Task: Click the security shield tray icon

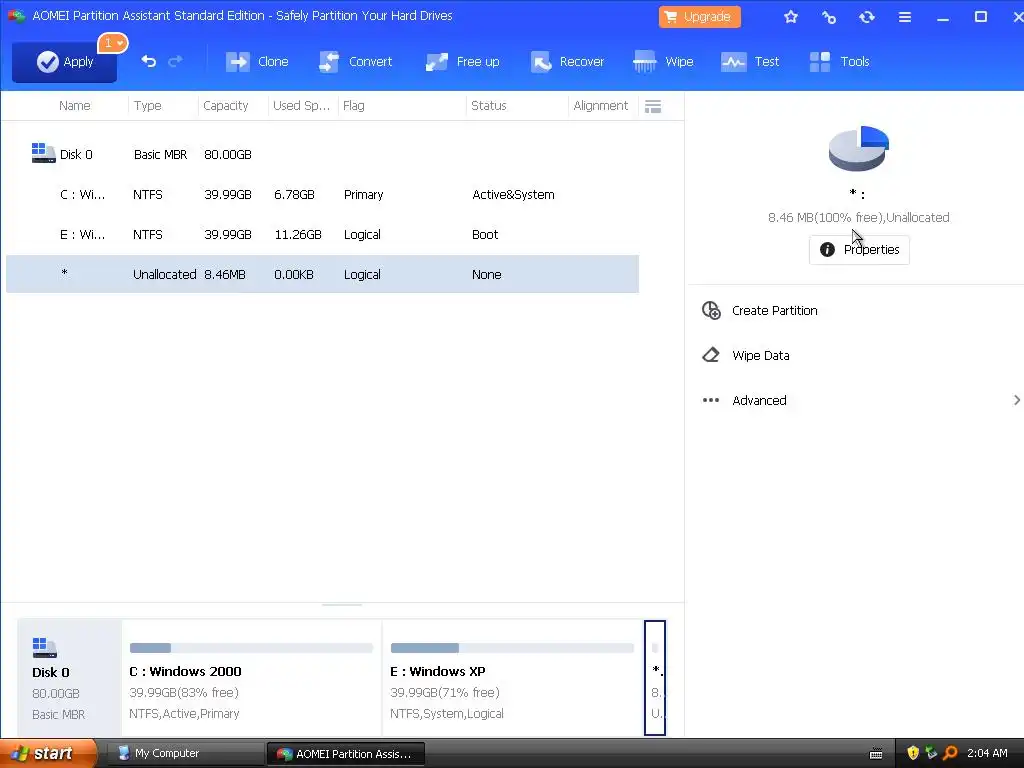Action: pyautogui.click(x=913, y=753)
